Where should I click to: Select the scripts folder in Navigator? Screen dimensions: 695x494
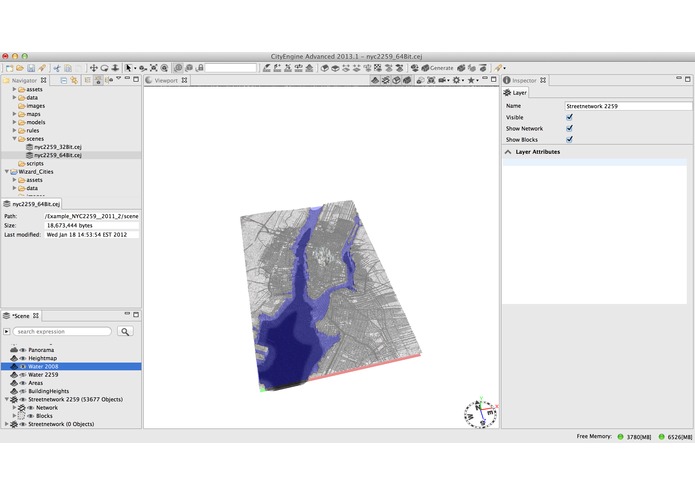[31, 163]
